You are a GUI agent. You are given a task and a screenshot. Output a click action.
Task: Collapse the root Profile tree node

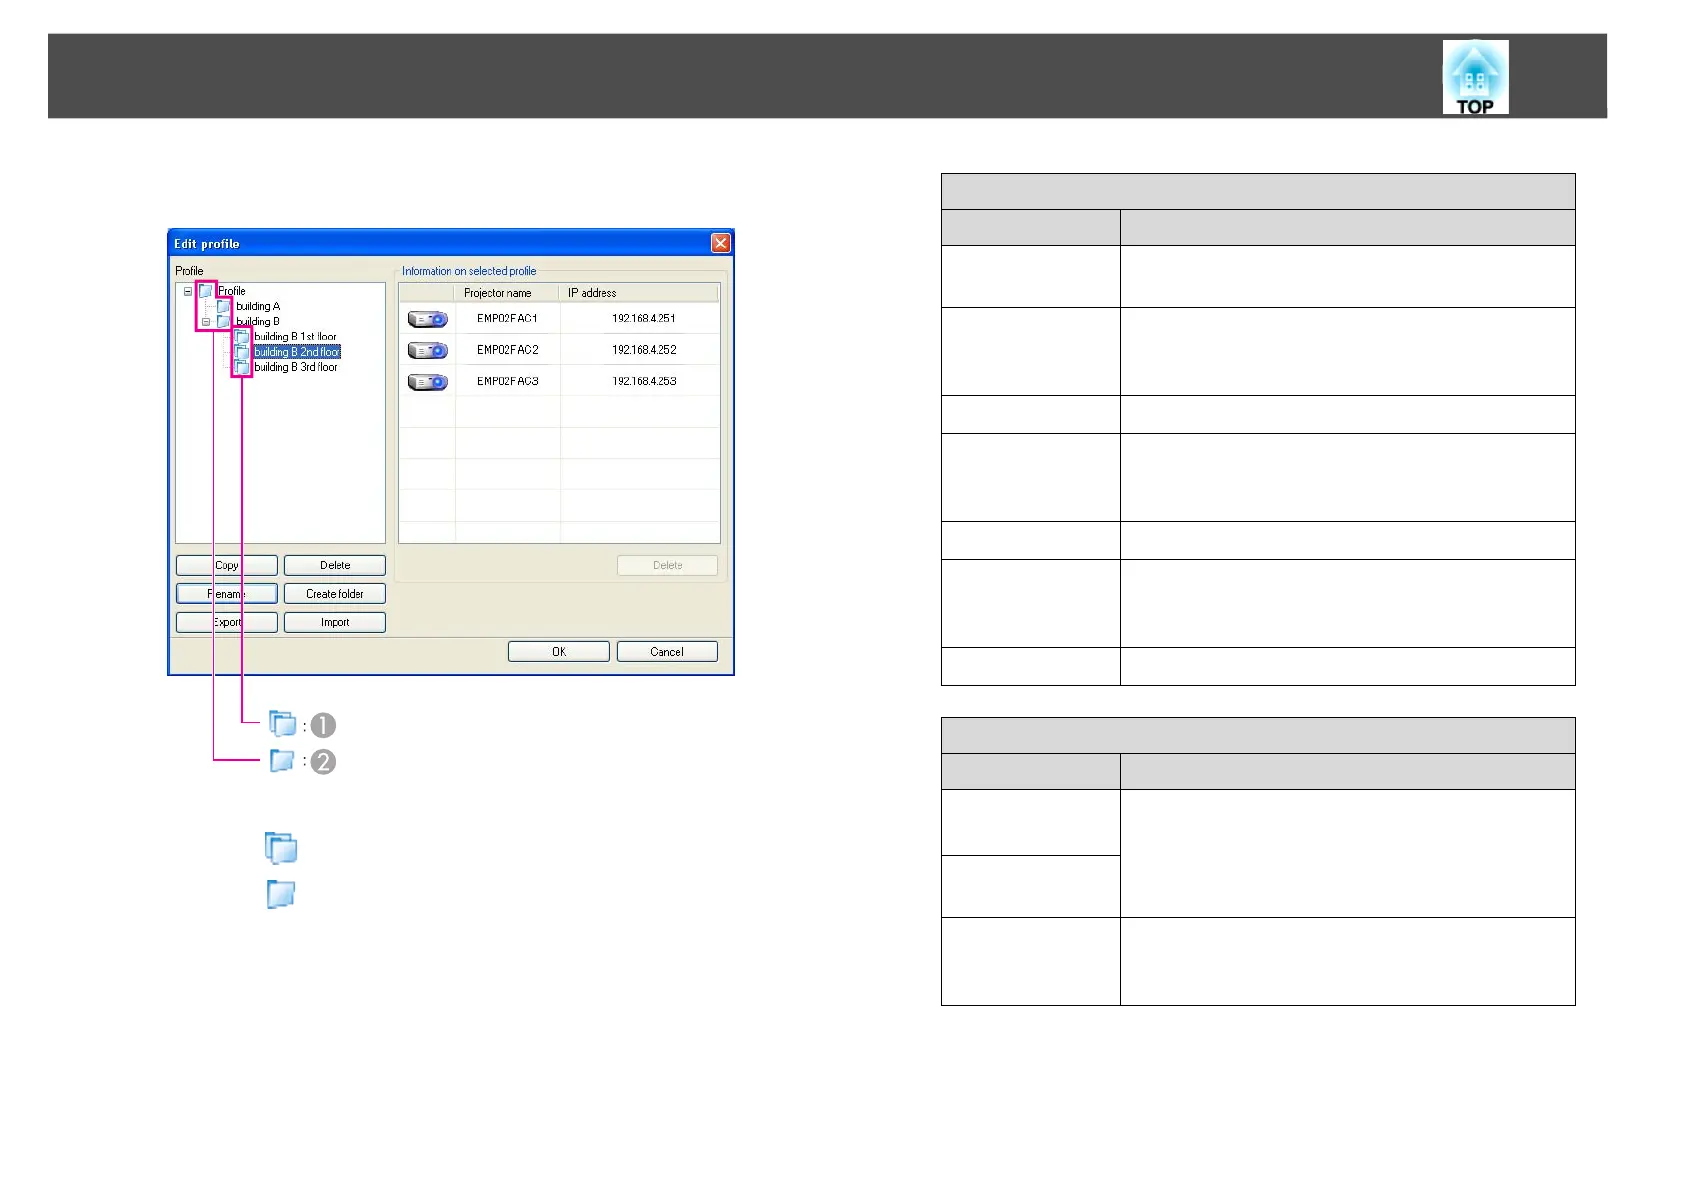[187, 291]
